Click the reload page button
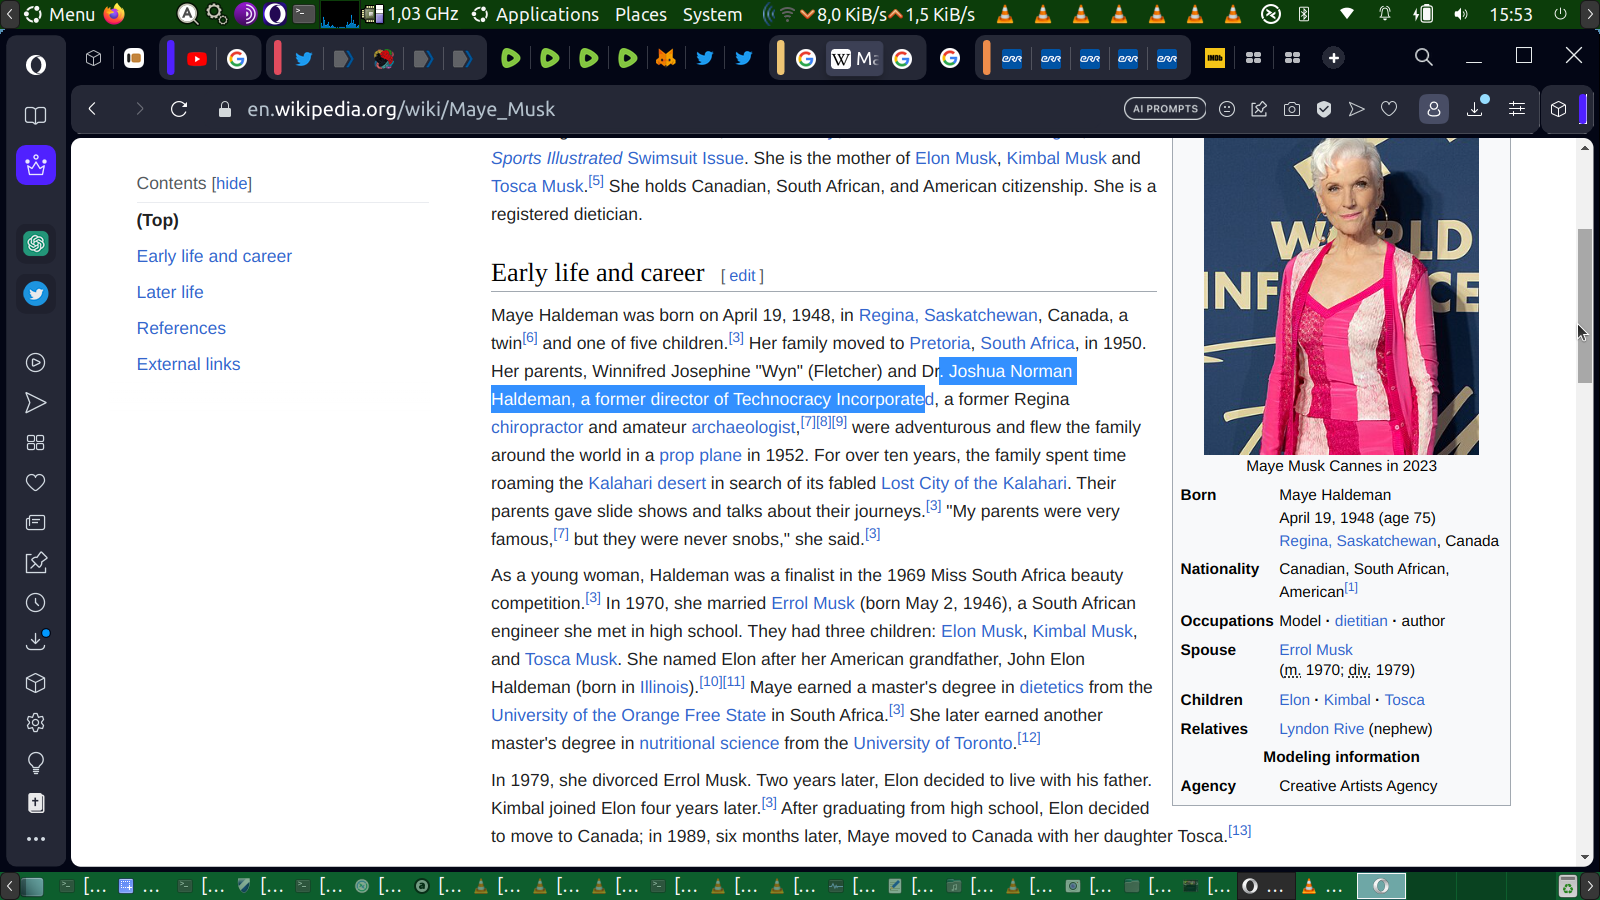Screen dimensions: 1600x900 pyautogui.click(x=179, y=109)
